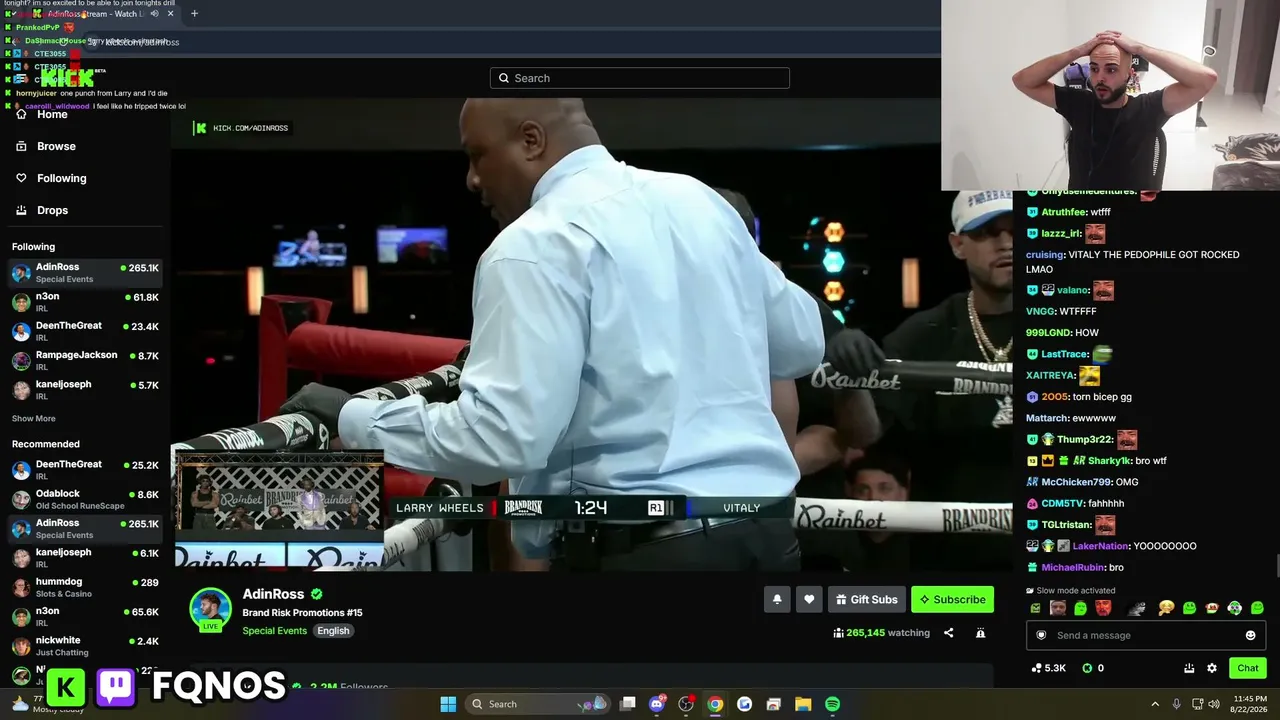The height and width of the screenshot is (720, 1280).
Task: Click the Gift Subs button
Action: pyautogui.click(x=867, y=599)
